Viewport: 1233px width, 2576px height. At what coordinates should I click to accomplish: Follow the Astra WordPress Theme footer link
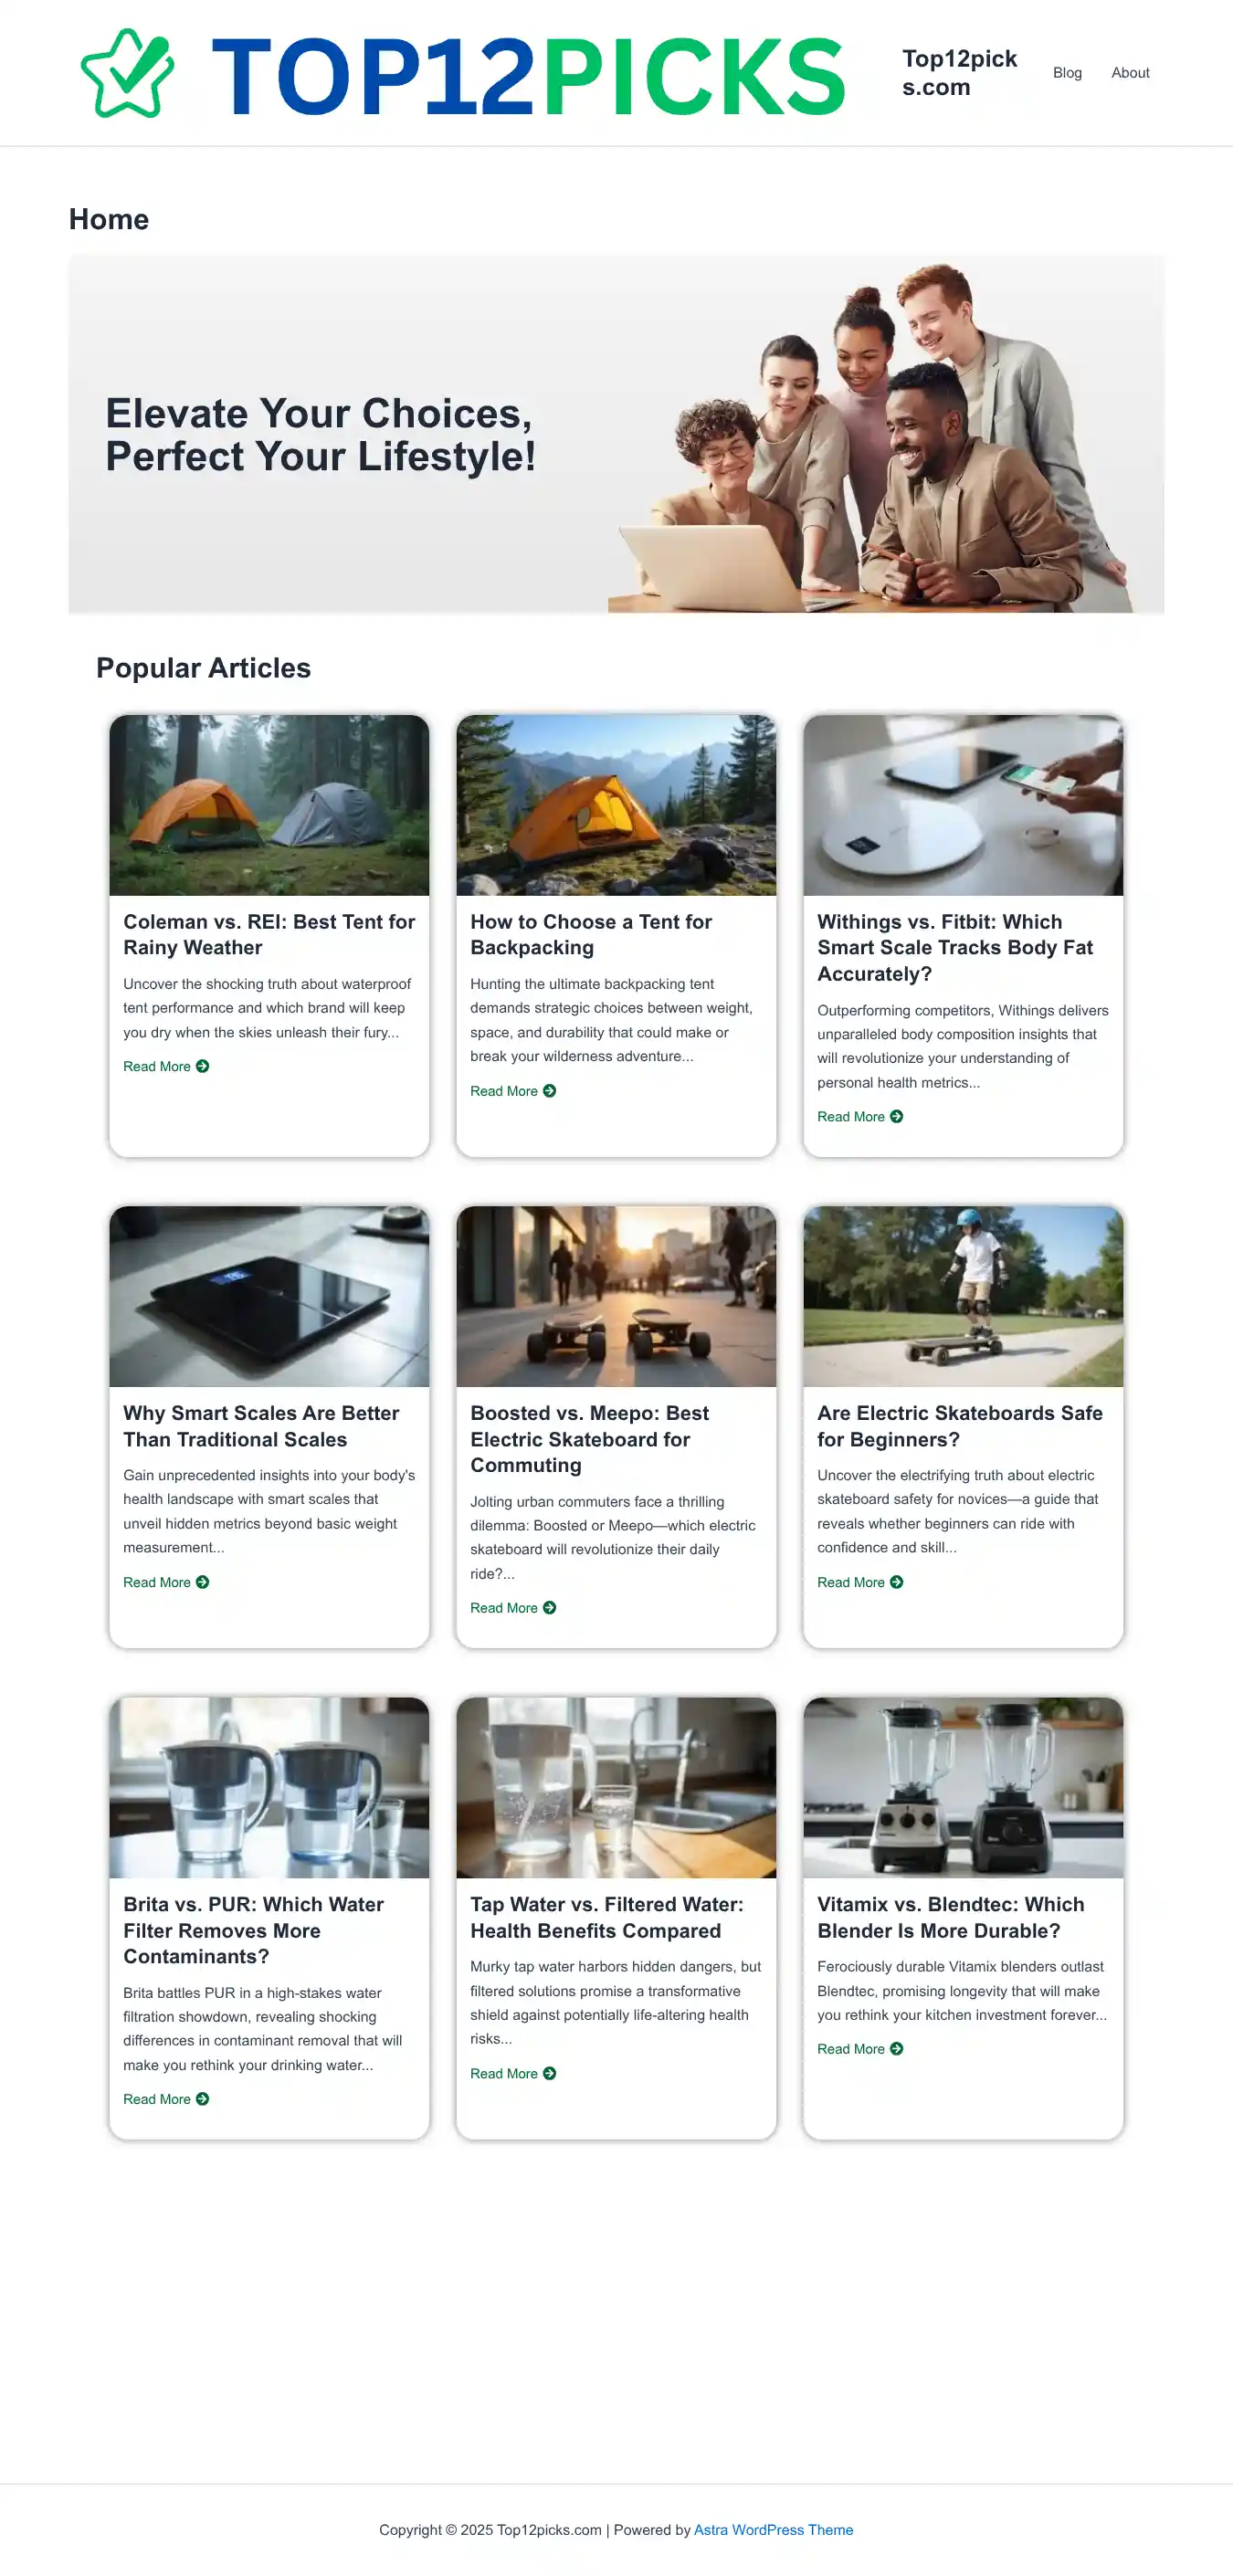773,2529
